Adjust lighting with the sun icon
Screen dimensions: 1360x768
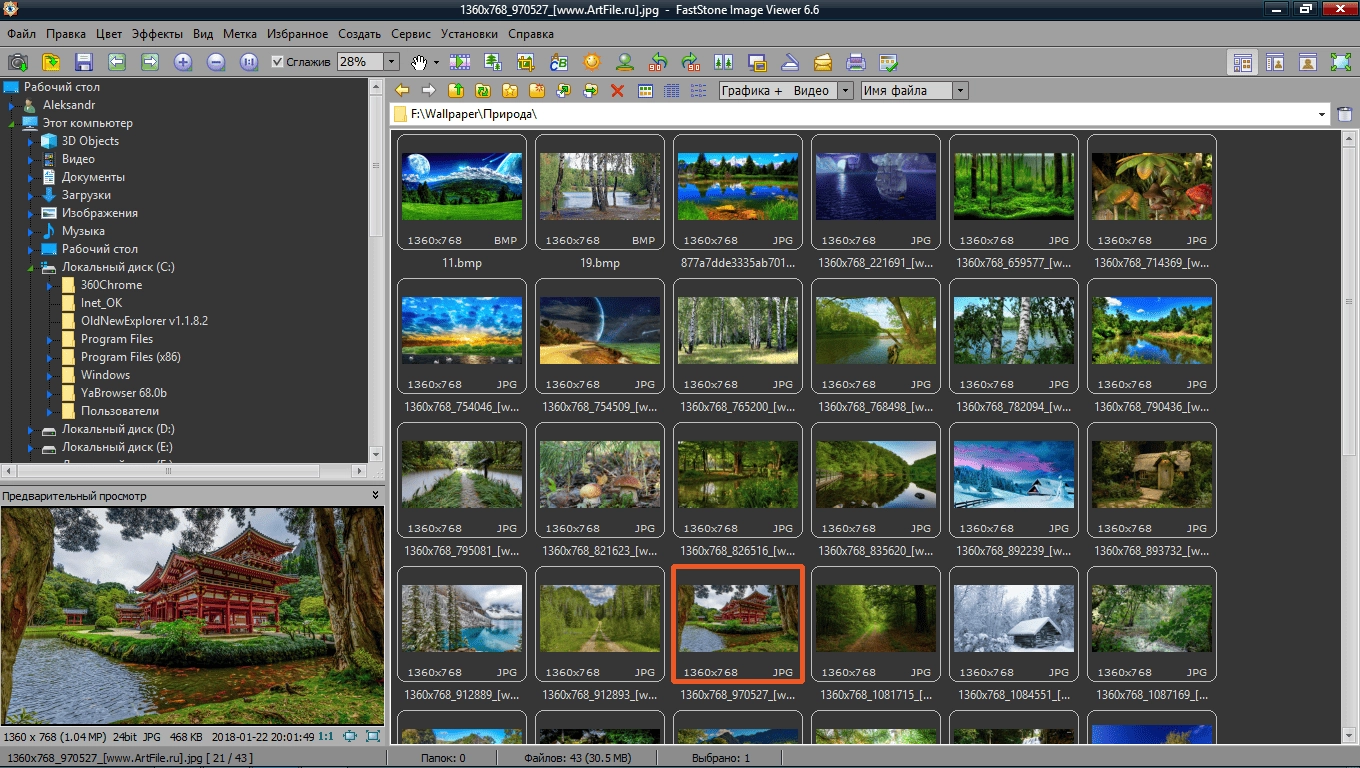pos(592,62)
